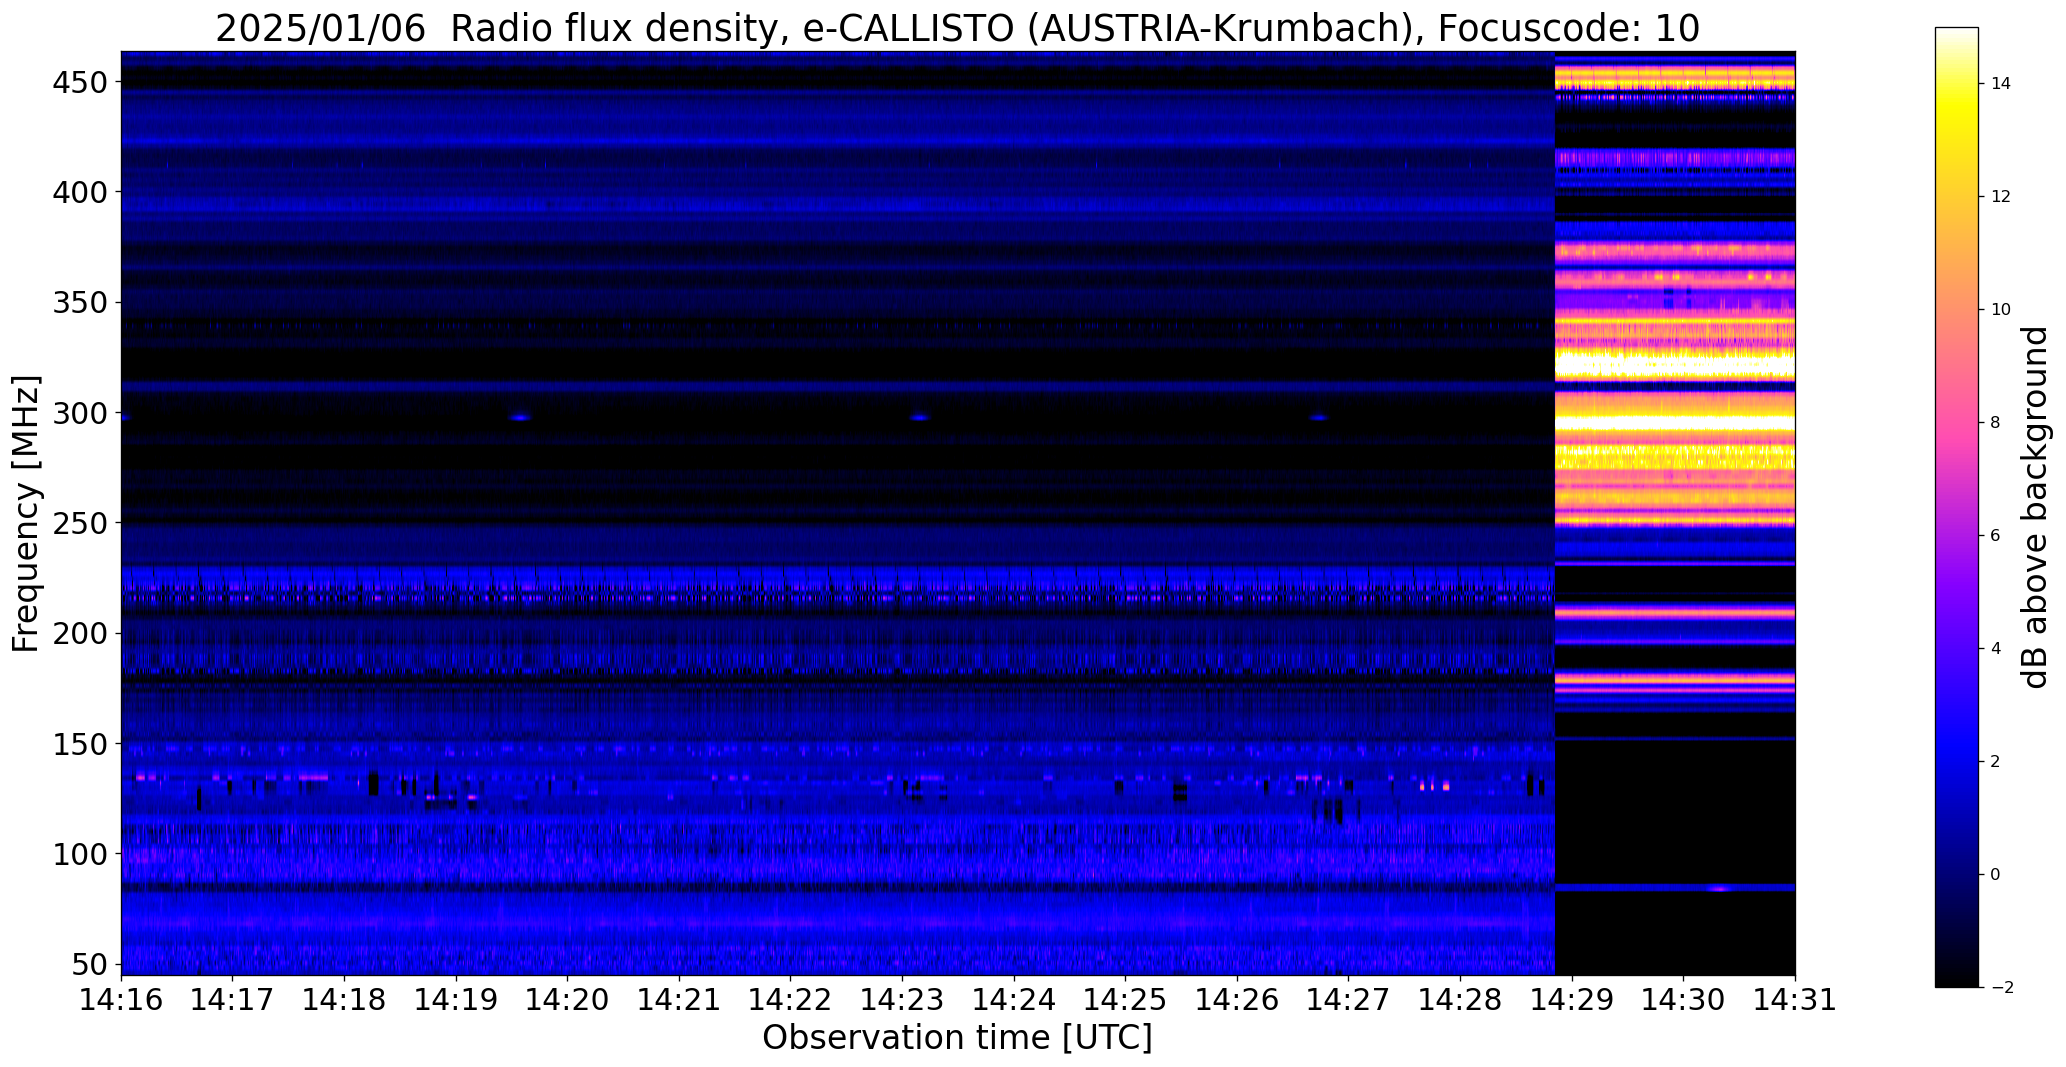2066x1067 pixels.
Task: Click the colorbar tick label 12
Action: pos(2001,197)
